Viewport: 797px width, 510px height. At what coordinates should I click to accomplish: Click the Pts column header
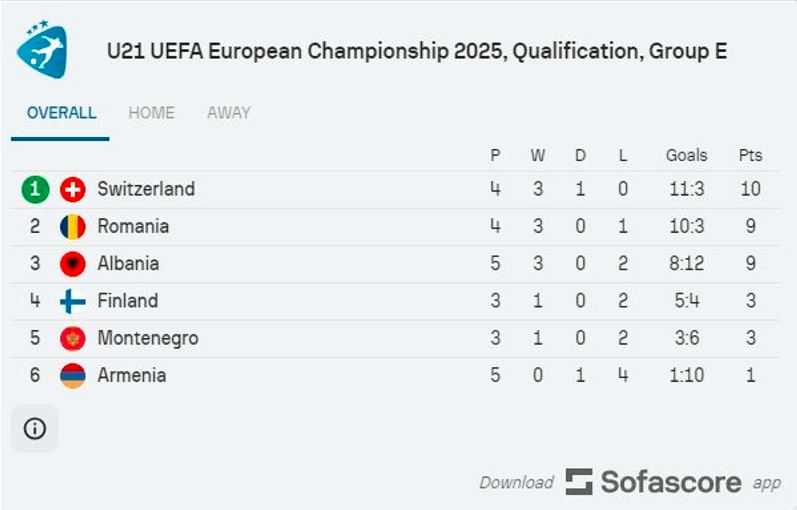[x=750, y=155]
